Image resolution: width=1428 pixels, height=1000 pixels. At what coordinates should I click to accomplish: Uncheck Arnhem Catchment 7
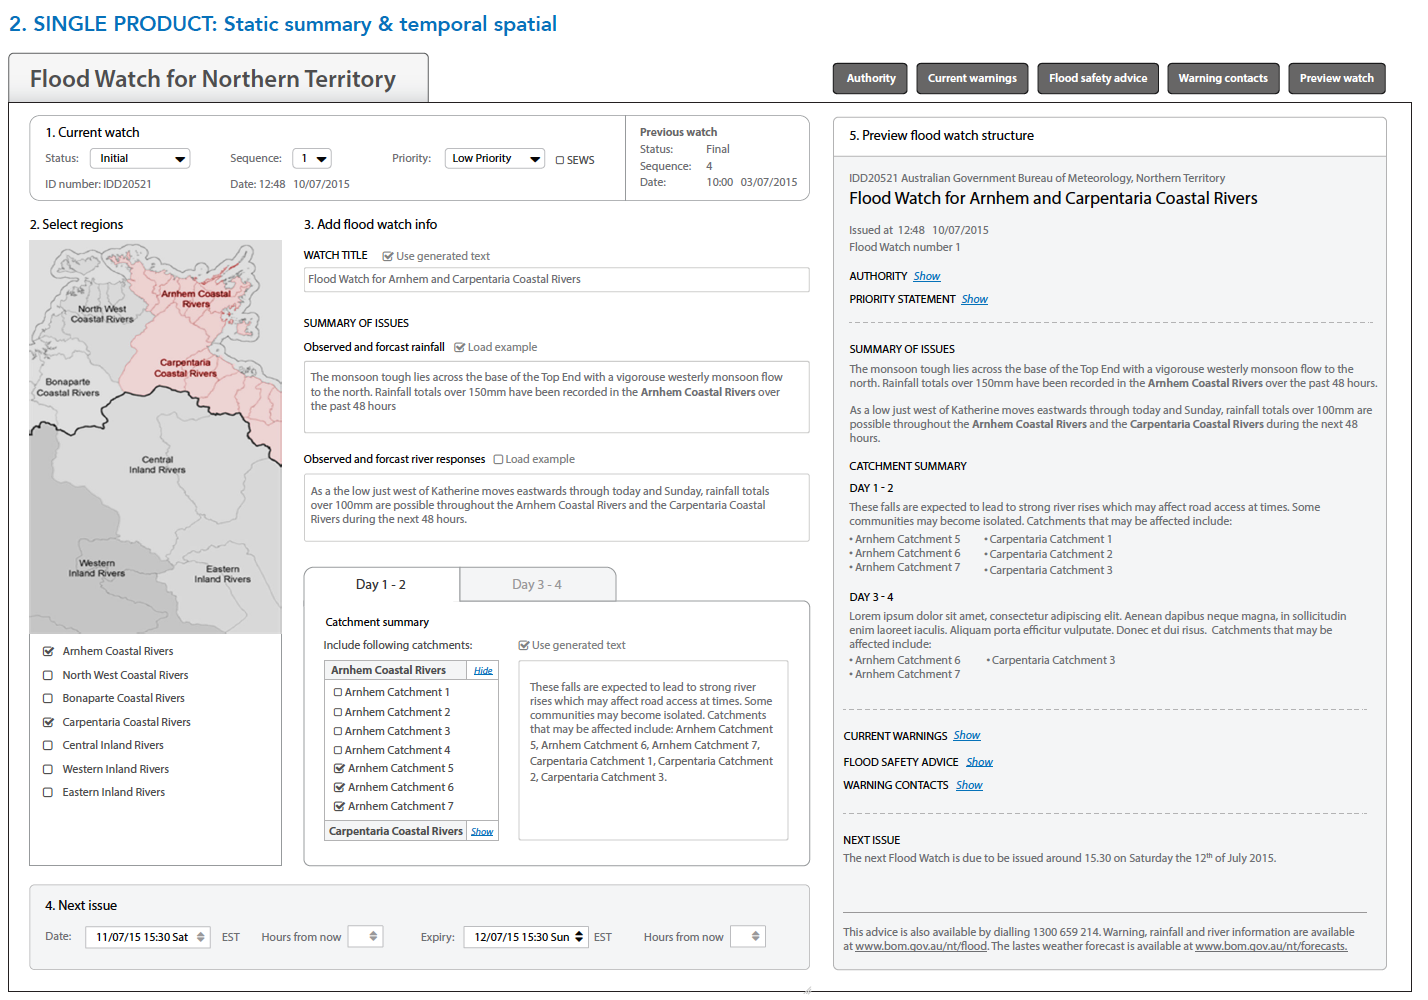[x=339, y=806]
